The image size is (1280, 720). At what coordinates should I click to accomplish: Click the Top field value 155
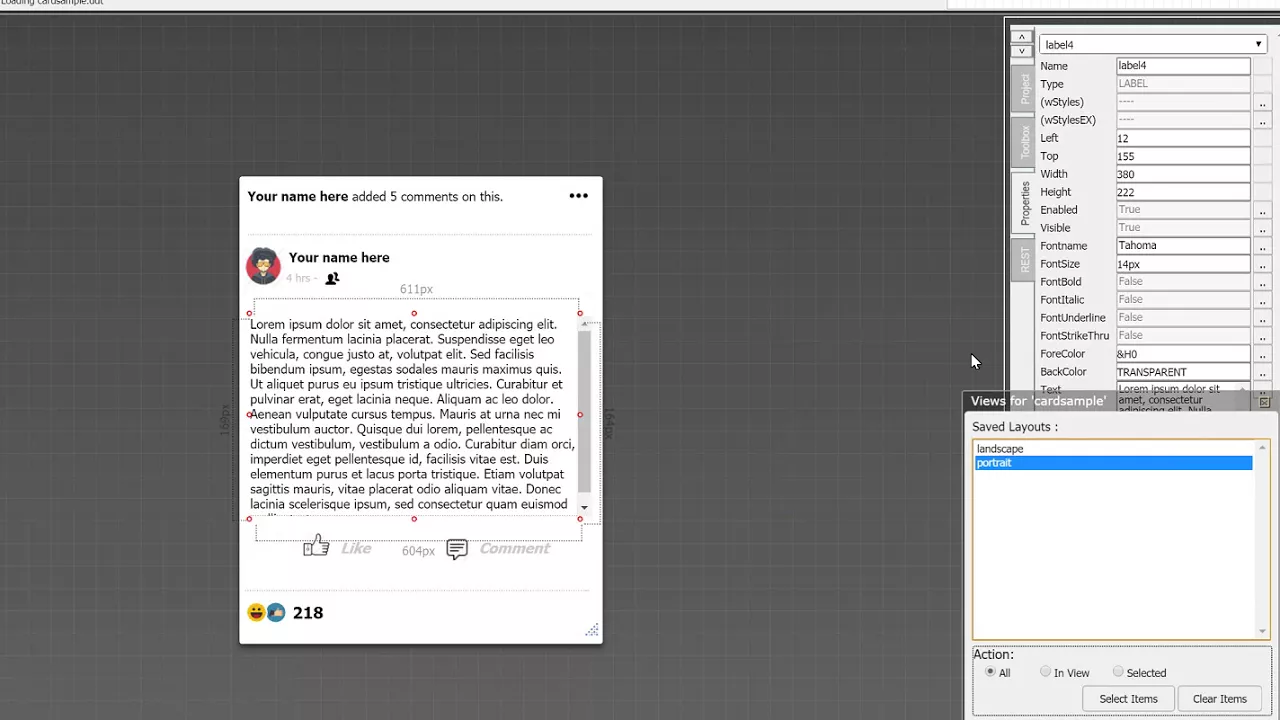(1183, 156)
